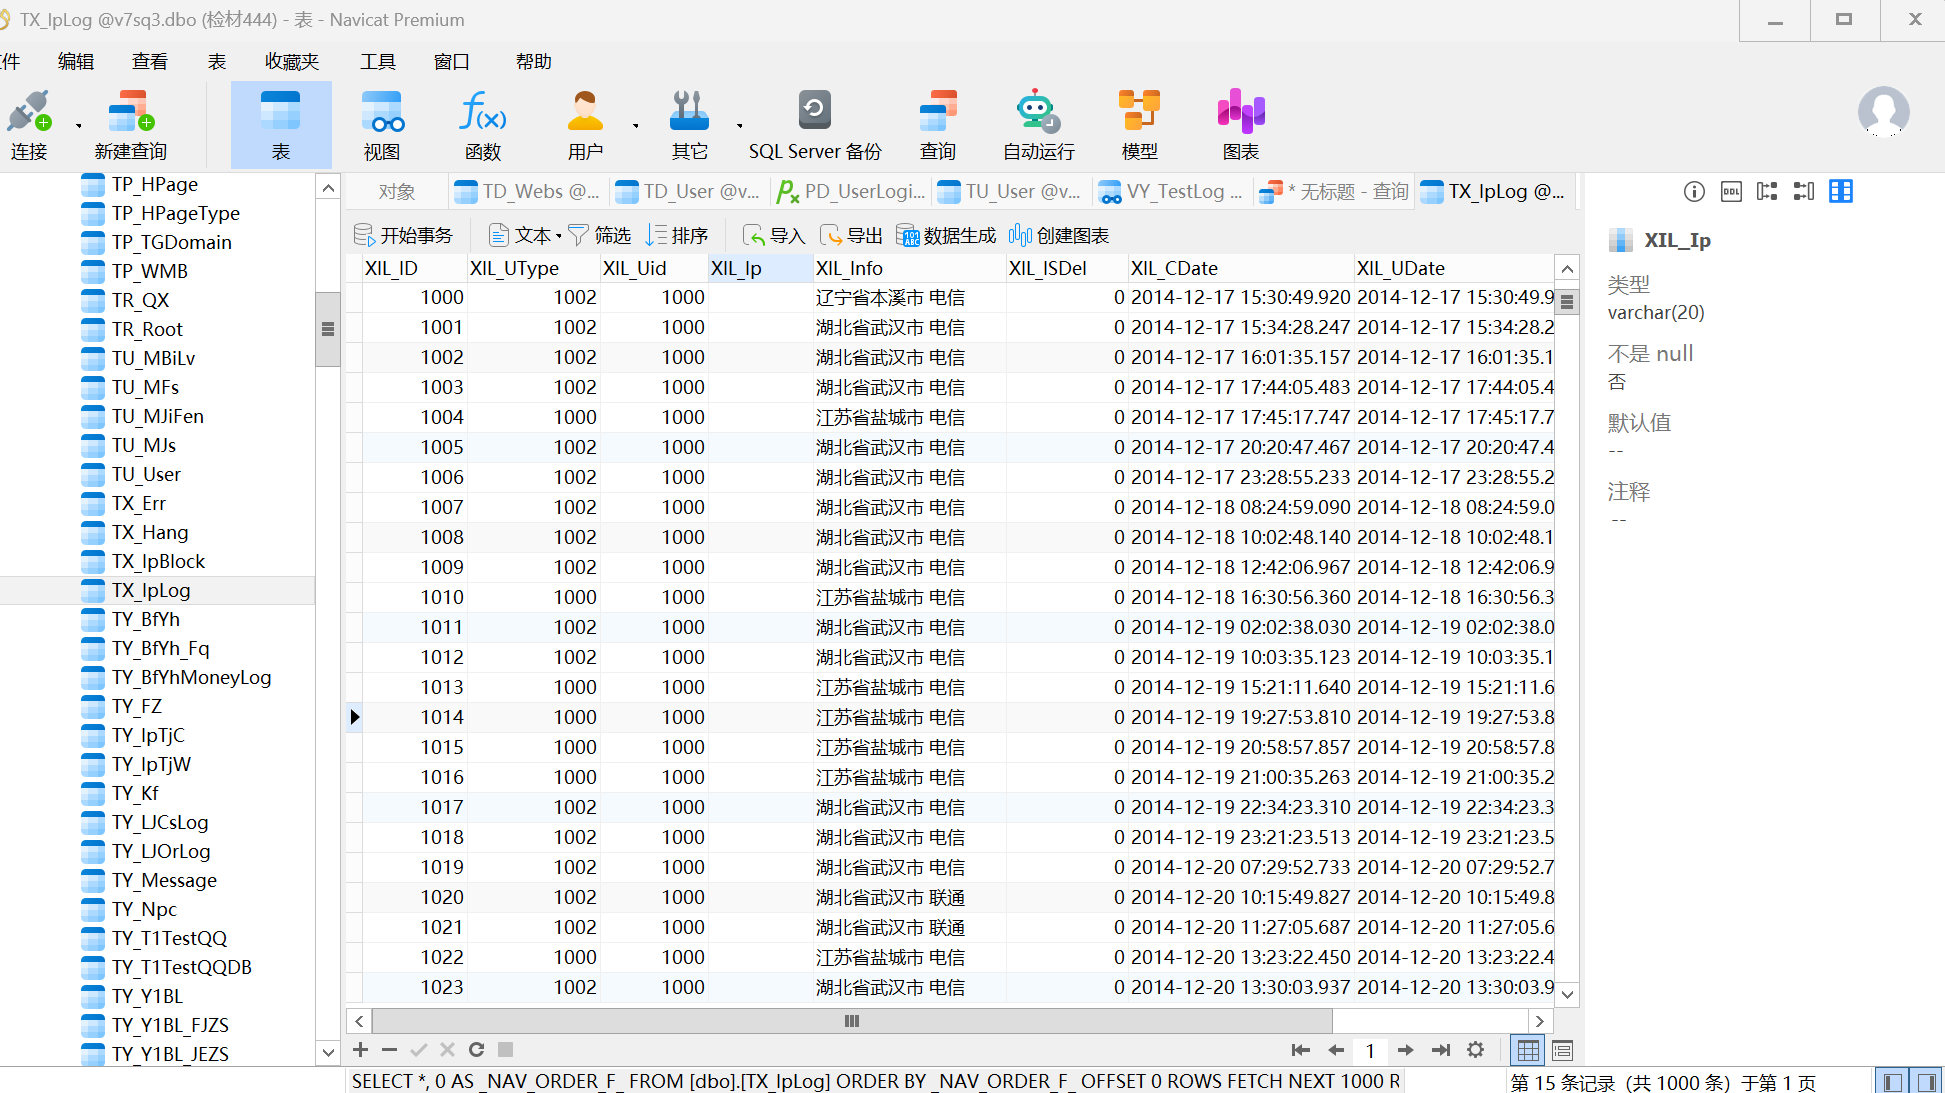Image resolution: width=1945 pixels, height=1093 pixels.
Task: Expand the Connection dropdown arrow
Action: point(79,126)
